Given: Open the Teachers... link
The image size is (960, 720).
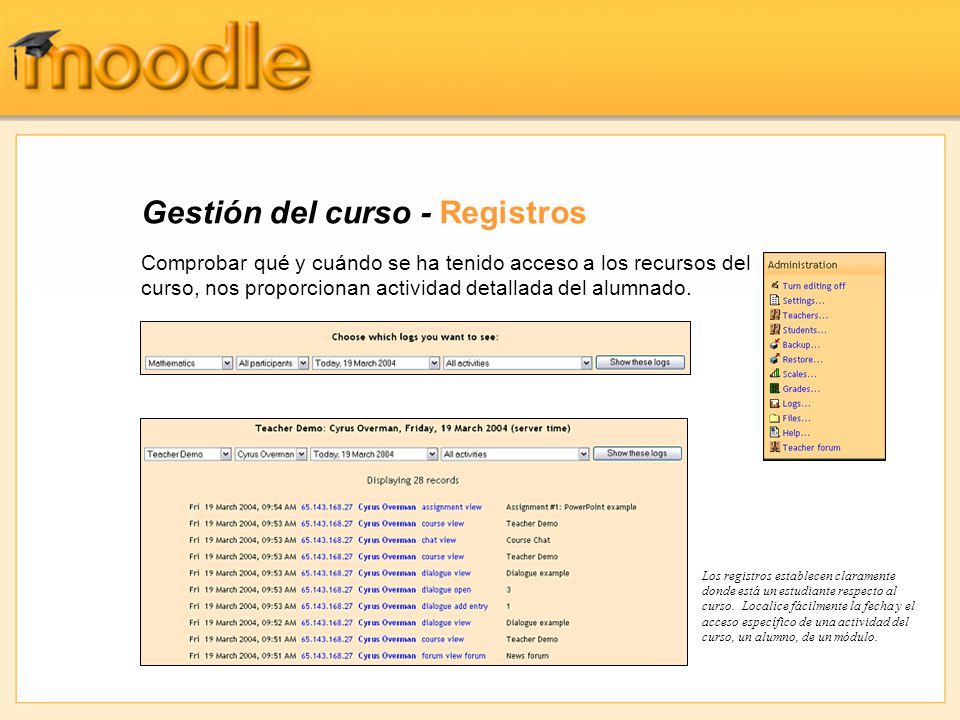Looking at the screenshot, I should pyautogui.click(x=805, y=315).
